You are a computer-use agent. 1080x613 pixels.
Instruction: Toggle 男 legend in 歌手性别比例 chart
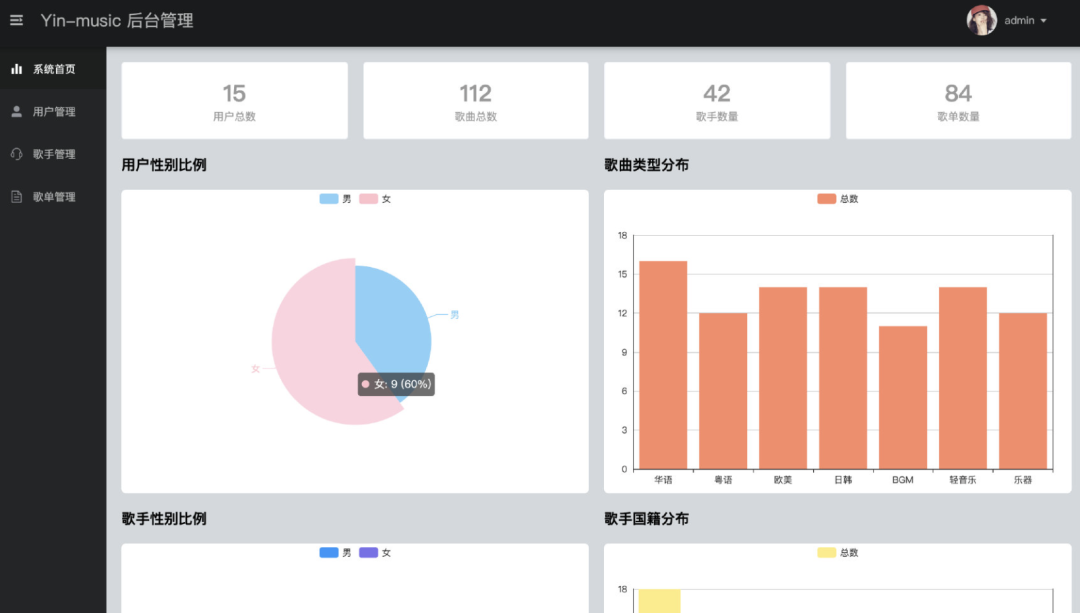335,553
